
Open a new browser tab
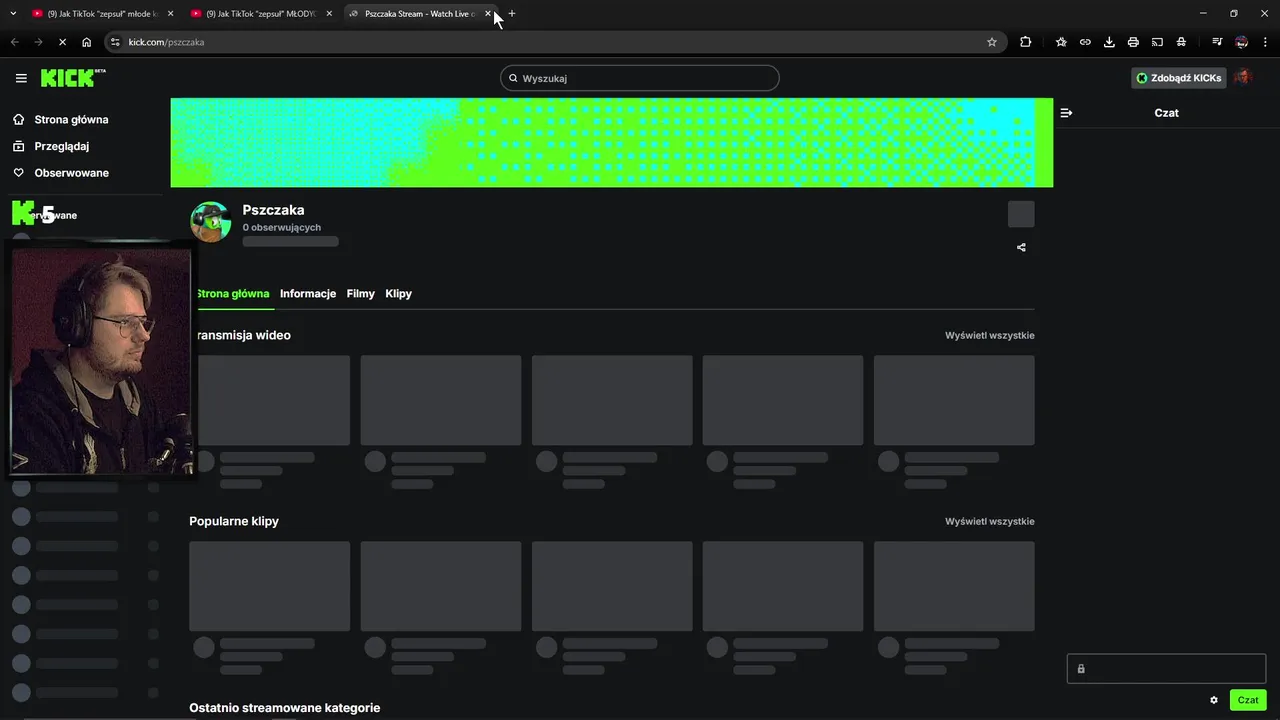[x=512, y=14]
